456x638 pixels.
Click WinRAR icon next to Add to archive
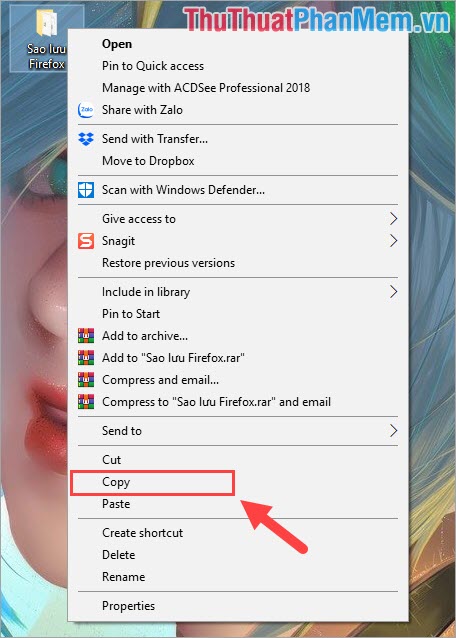(86, 336)
